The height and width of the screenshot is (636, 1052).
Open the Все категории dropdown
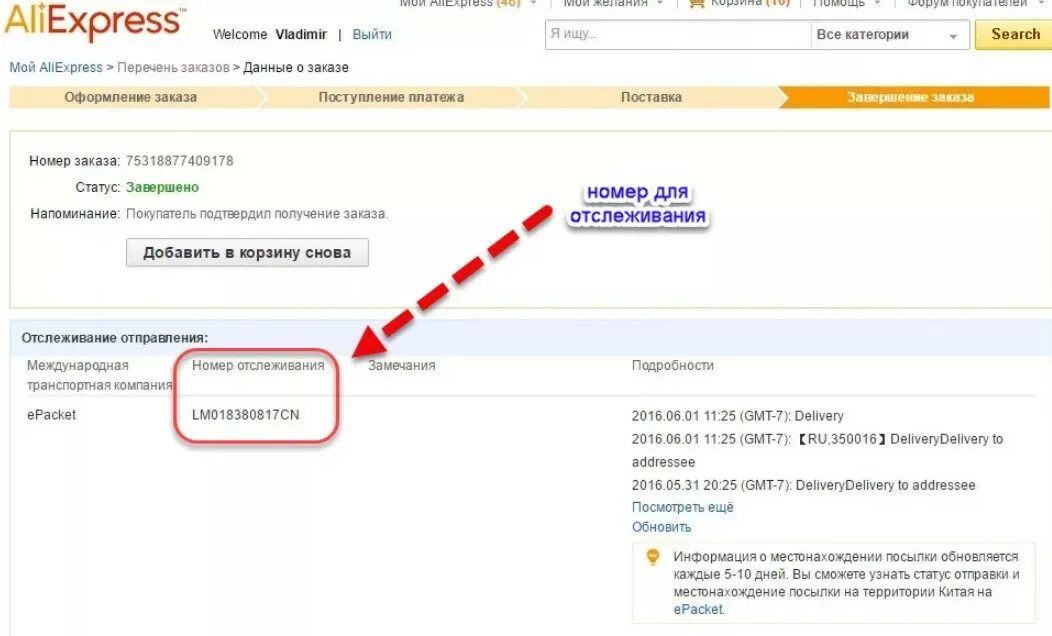click(x=890, y=35)
